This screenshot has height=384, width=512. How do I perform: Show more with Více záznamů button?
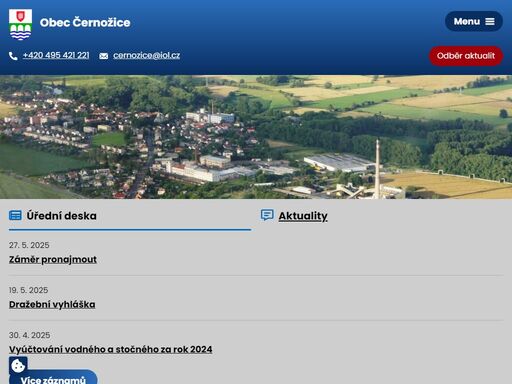click(x=53, y=378)
